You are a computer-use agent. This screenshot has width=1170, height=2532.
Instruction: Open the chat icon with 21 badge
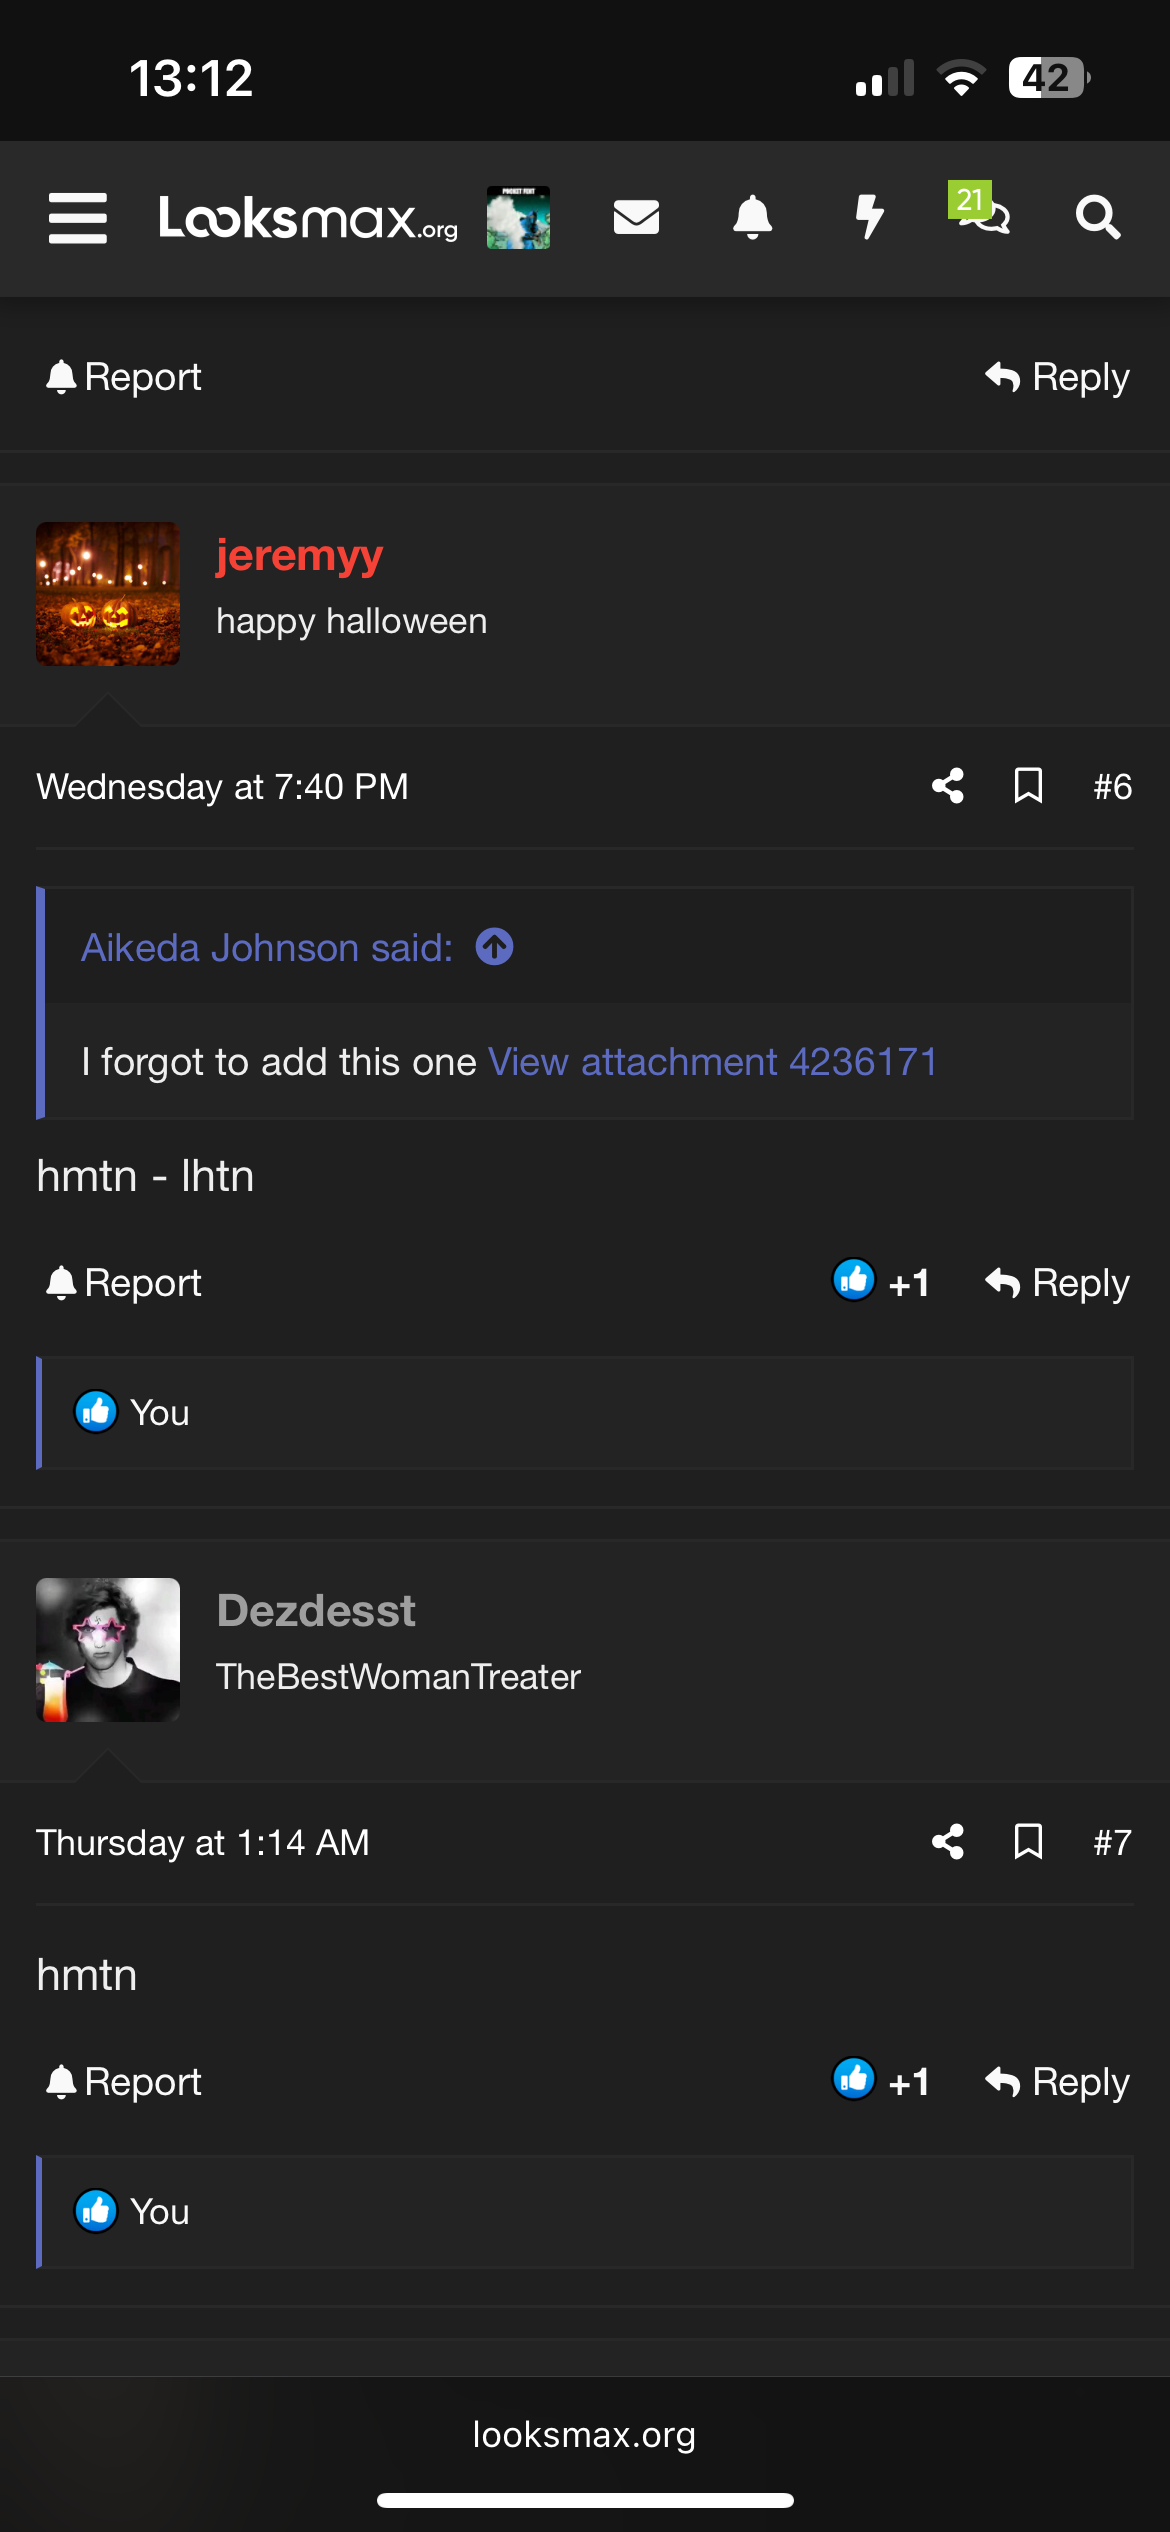pos(981,211)
